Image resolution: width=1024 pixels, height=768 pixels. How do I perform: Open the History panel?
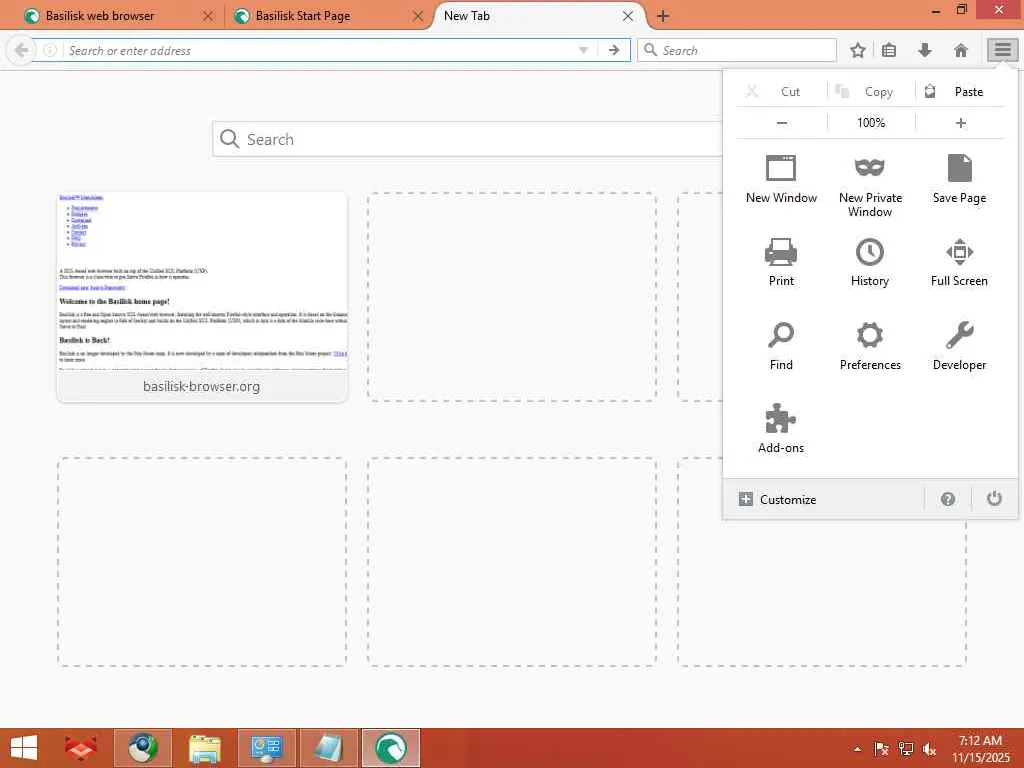click(x=870, y=262)
